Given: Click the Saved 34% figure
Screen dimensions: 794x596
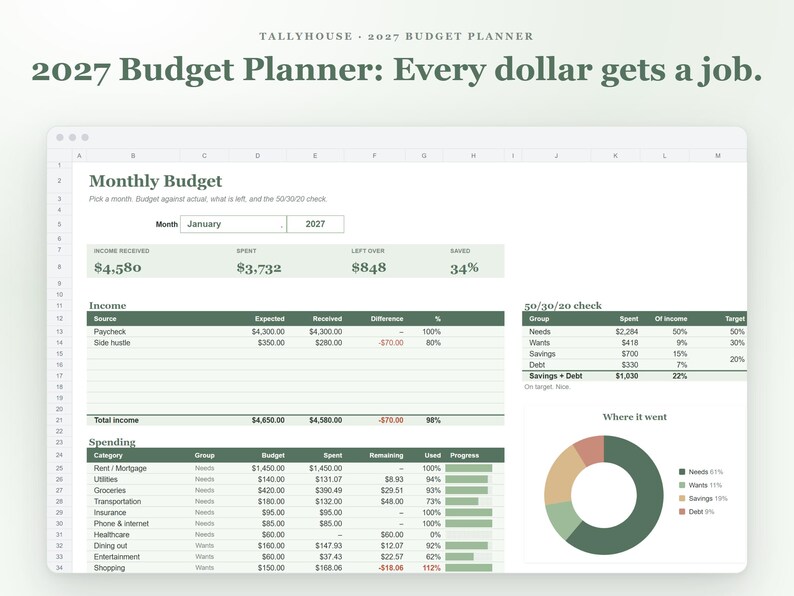Looking at the screenshot, I should pyautogui.click(x=464, y=267).
